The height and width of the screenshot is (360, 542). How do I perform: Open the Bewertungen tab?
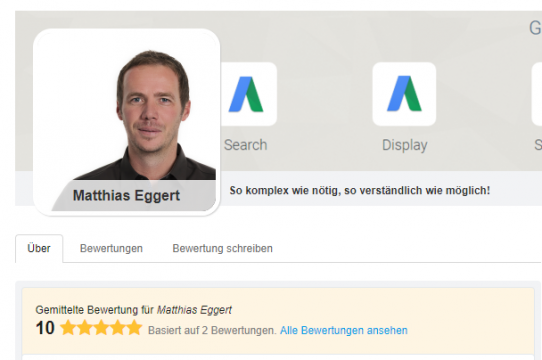[111, 249]
